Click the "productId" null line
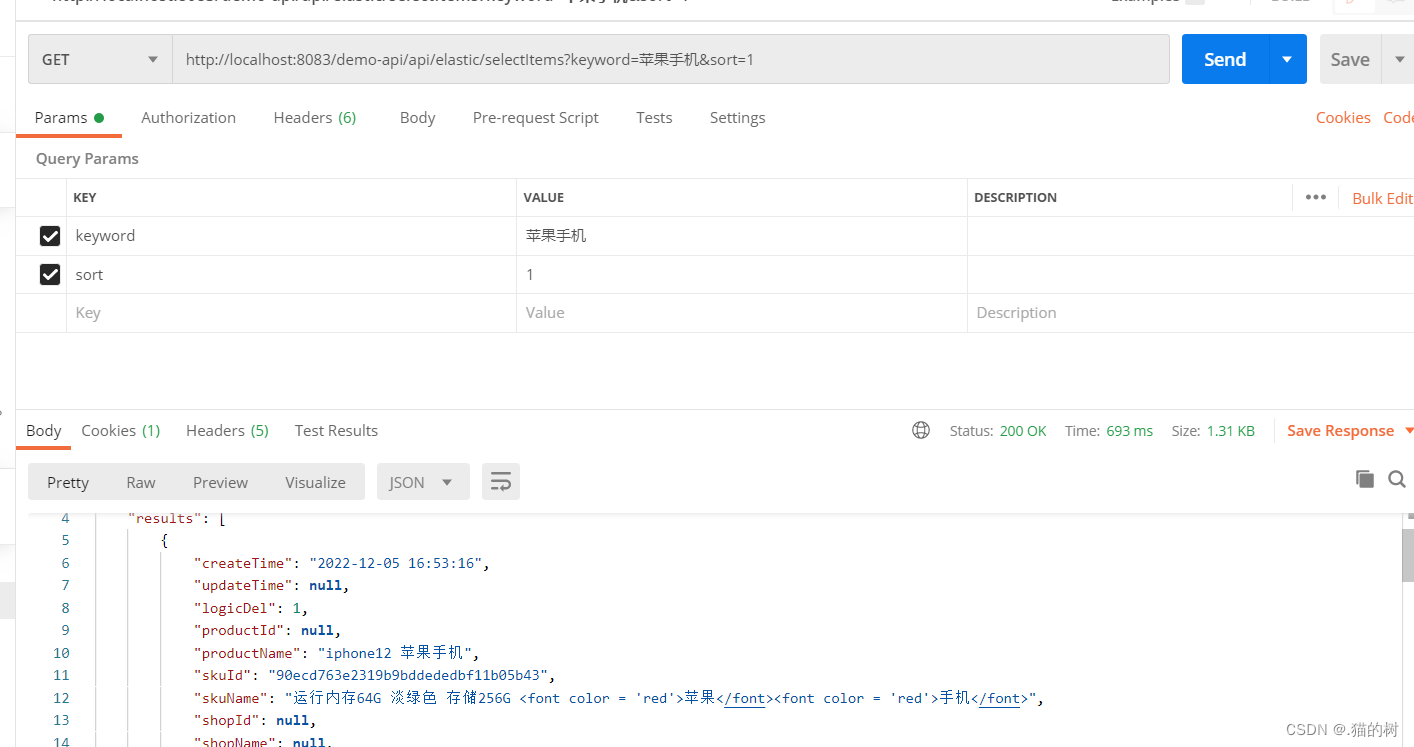 click(267, 630)
